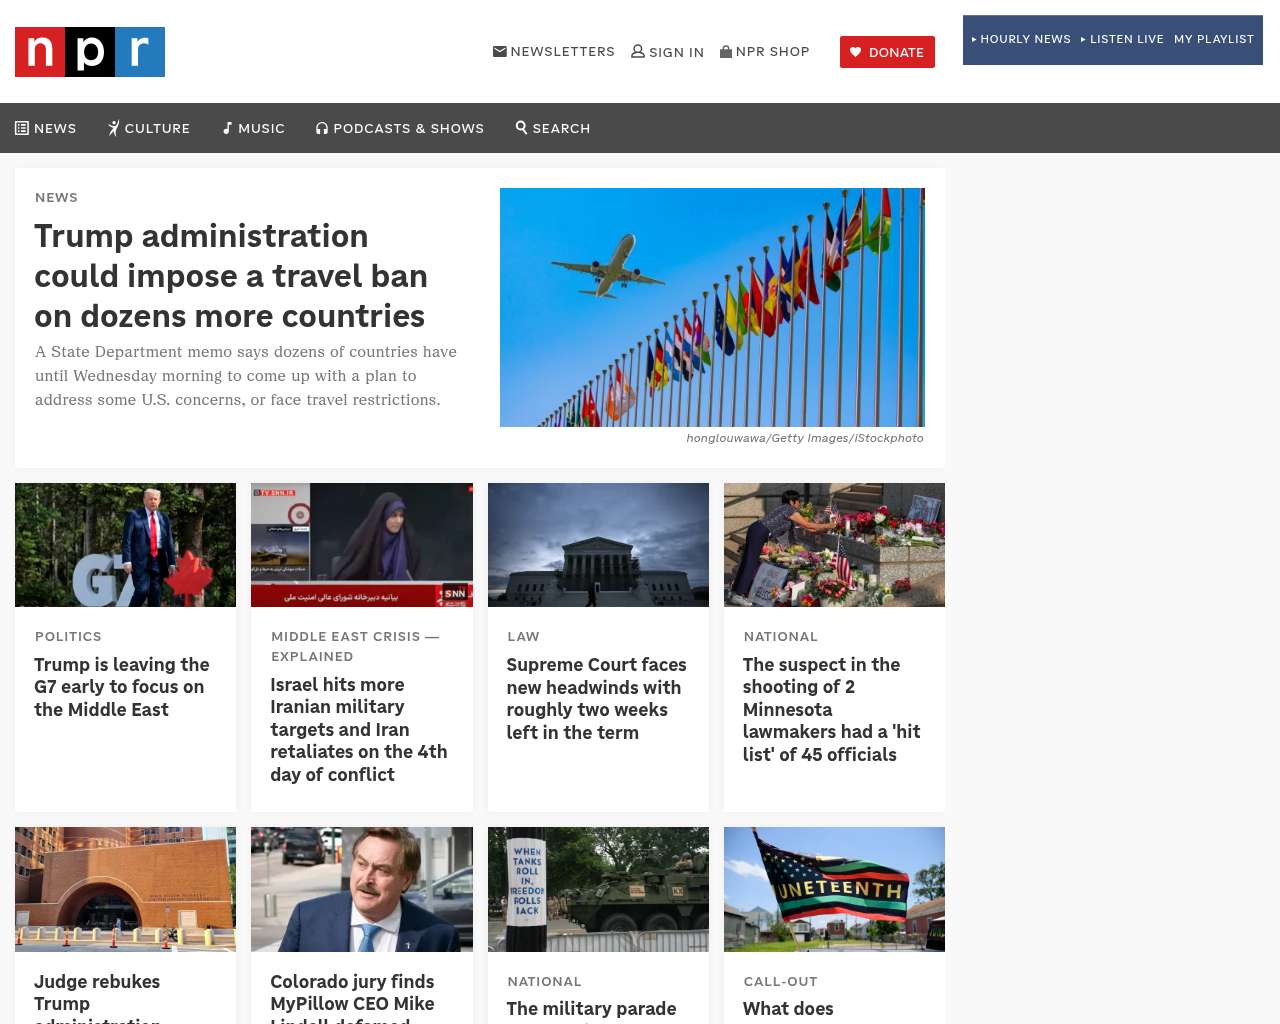1280x1024 pixels.
Task: Click the NPR Shop bag icon
Action: tap(726, 51)
